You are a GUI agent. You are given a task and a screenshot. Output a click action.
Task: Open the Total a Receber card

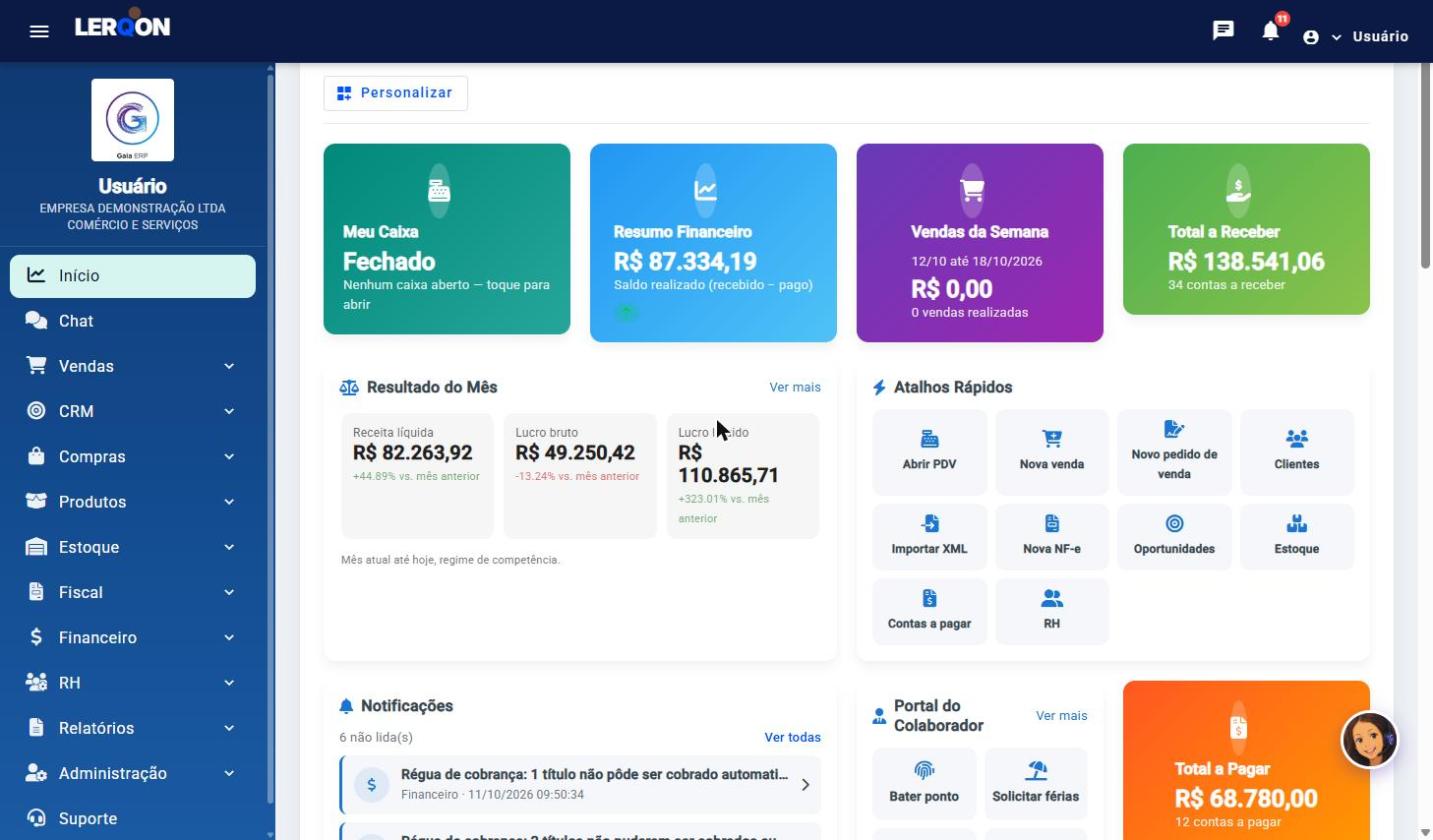coord(1246,229)
